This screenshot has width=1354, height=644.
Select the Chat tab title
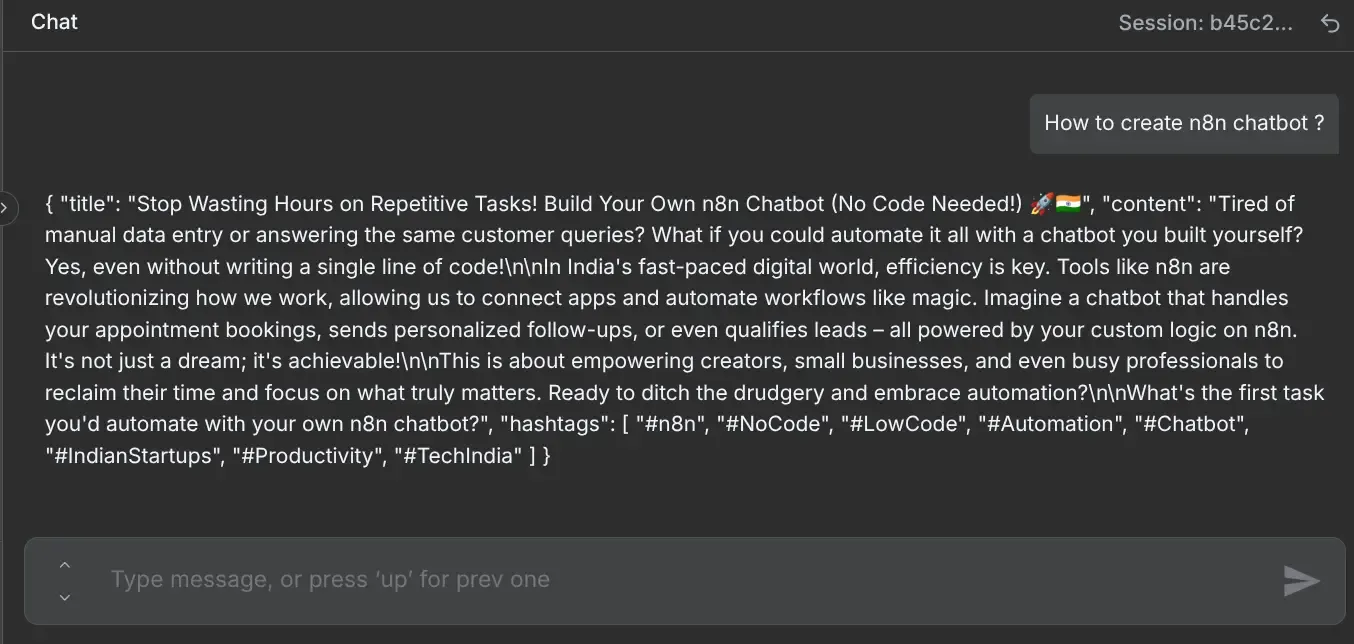53,21
